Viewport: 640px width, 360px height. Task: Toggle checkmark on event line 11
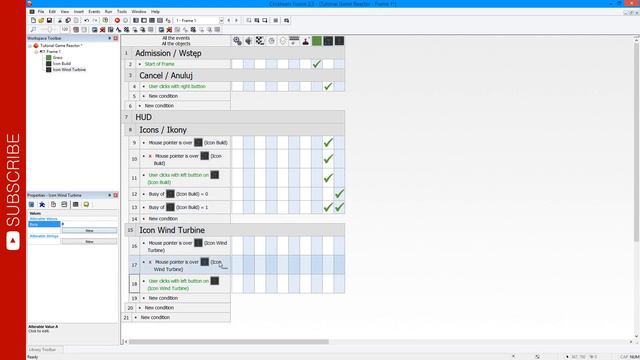tap(328, 178)
